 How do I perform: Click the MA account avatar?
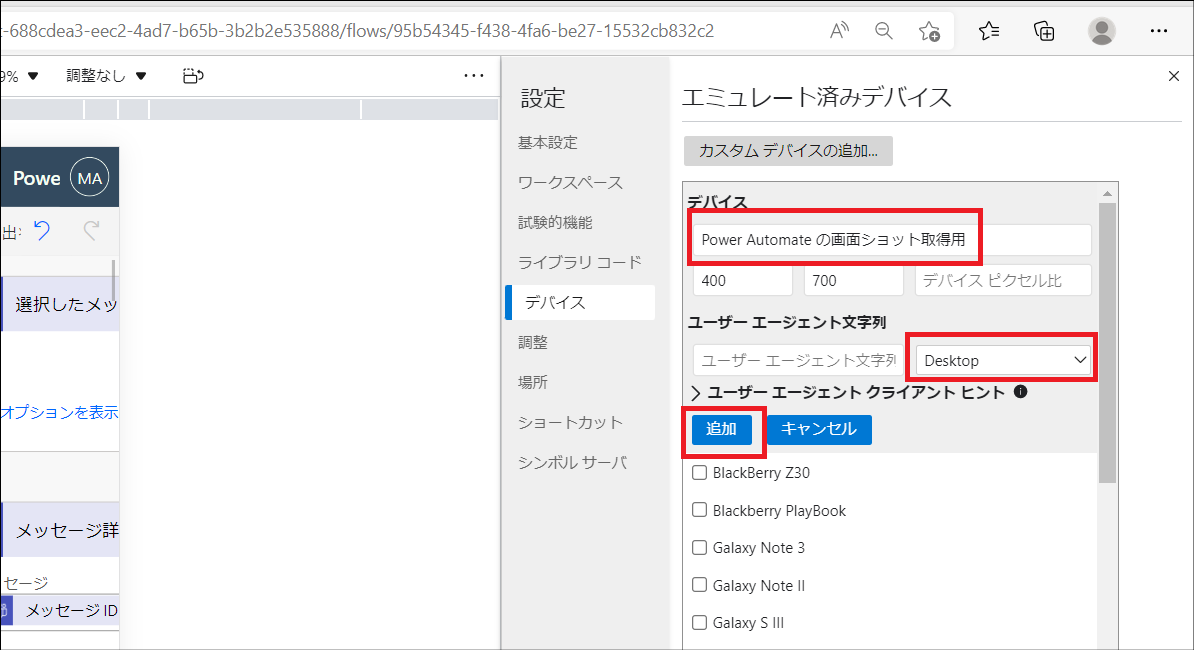90,178
